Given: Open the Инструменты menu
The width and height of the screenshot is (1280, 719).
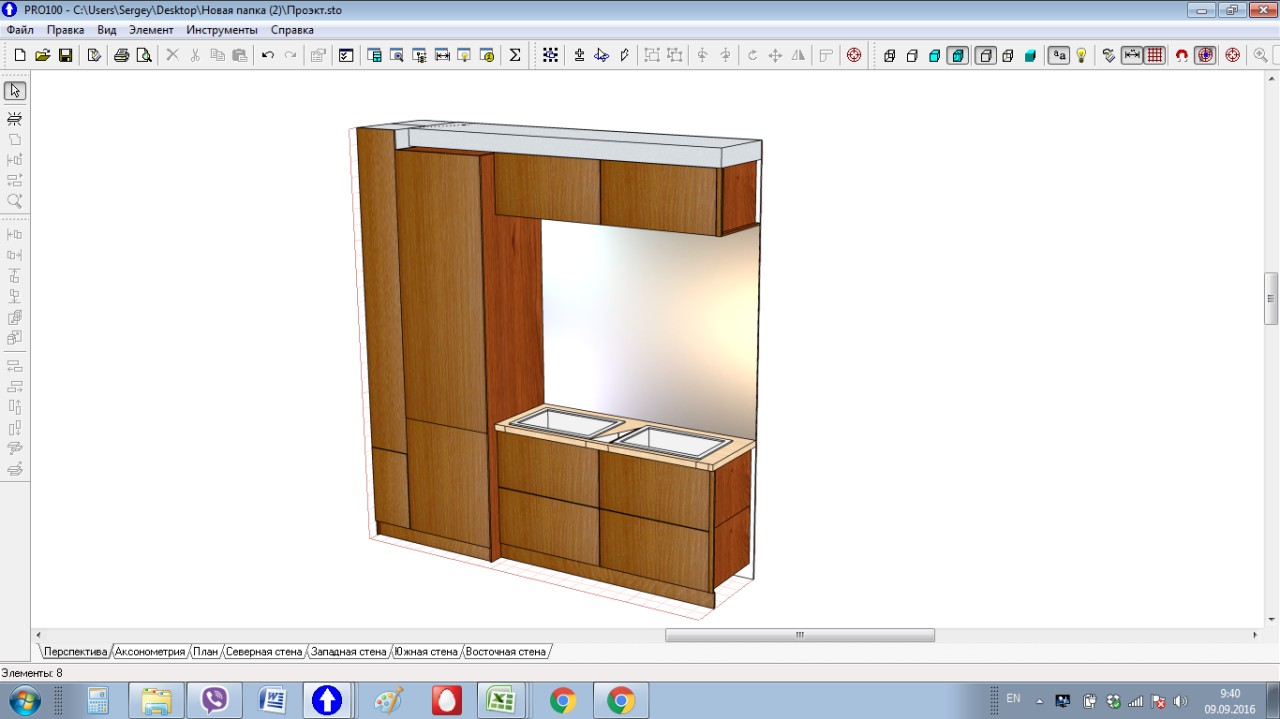Looking at the screenshot, I should point(222,30).
